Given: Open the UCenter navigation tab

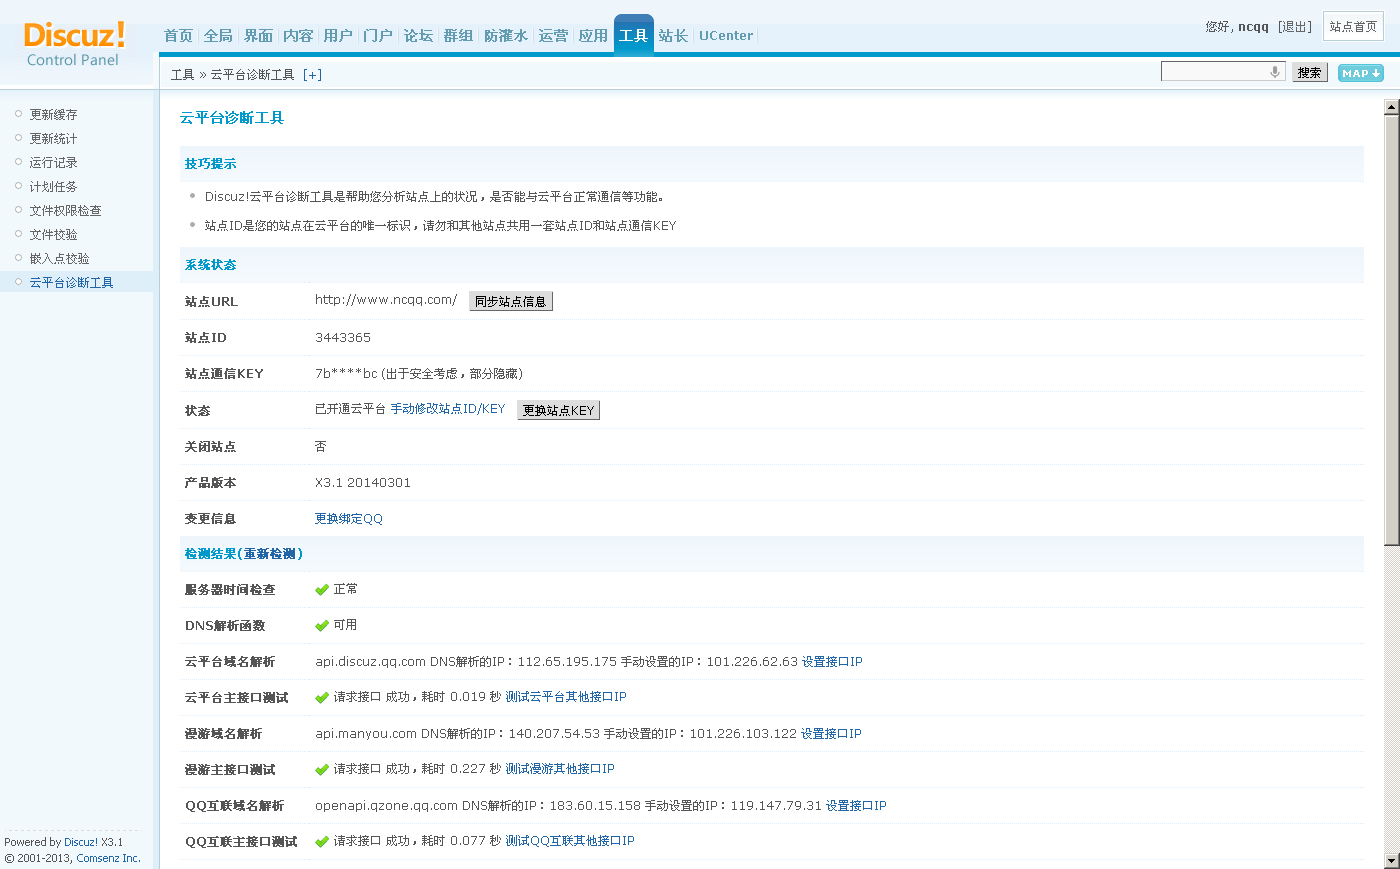Looking at the screenshot, I should pos(726,36).
